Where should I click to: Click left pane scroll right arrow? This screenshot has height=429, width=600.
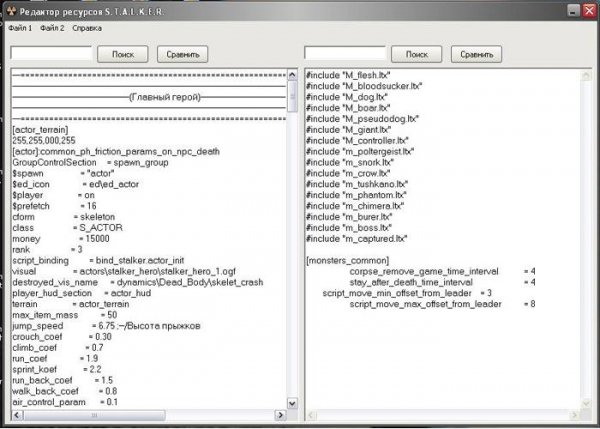[280, 415]
